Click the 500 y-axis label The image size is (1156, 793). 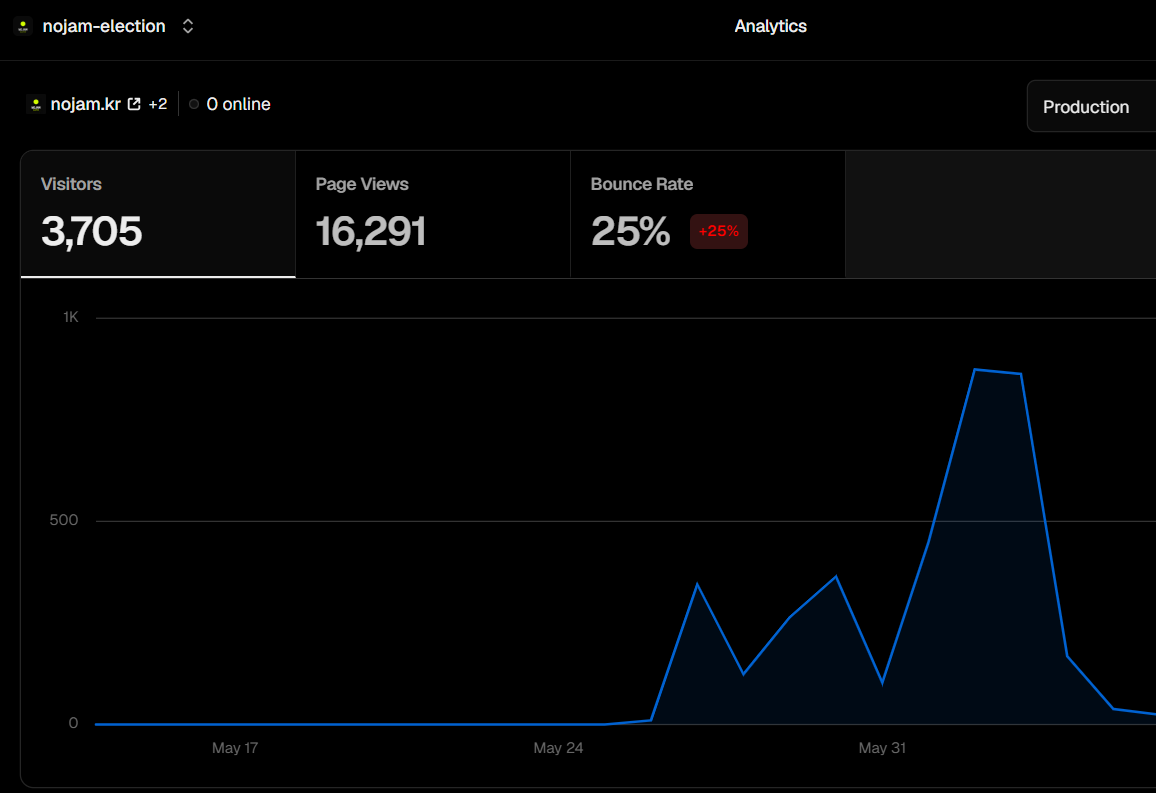tap(63, 520)
